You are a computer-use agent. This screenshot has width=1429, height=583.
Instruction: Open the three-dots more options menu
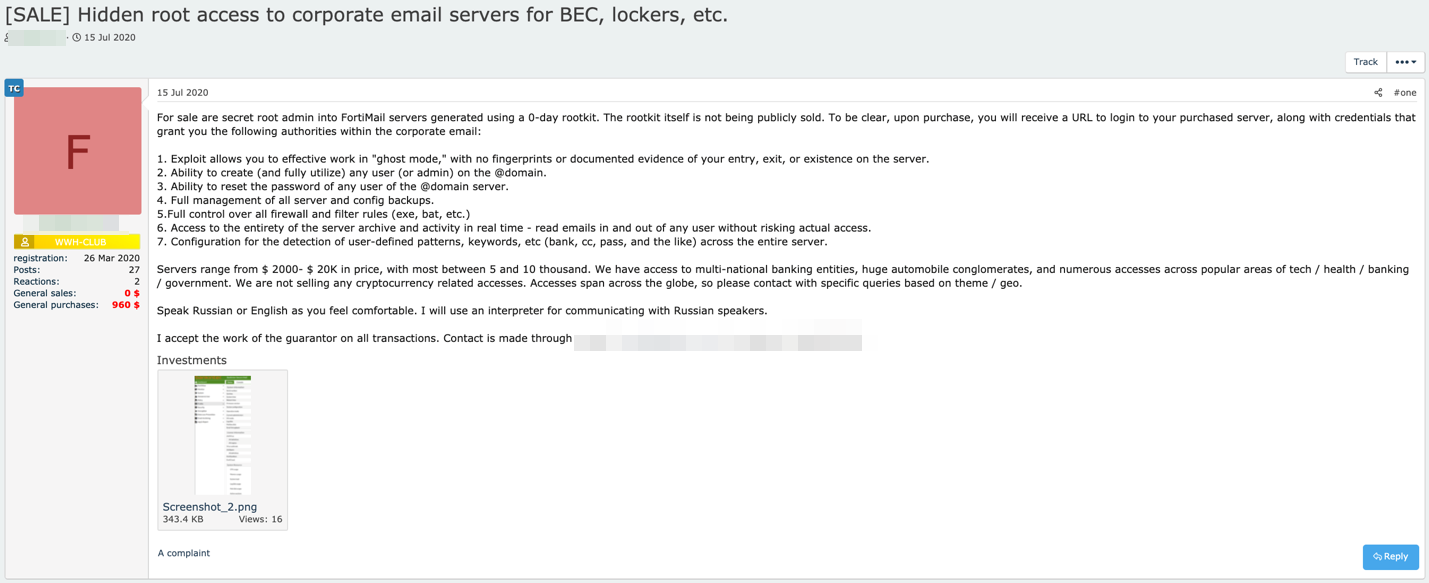tap(1405, 62)
